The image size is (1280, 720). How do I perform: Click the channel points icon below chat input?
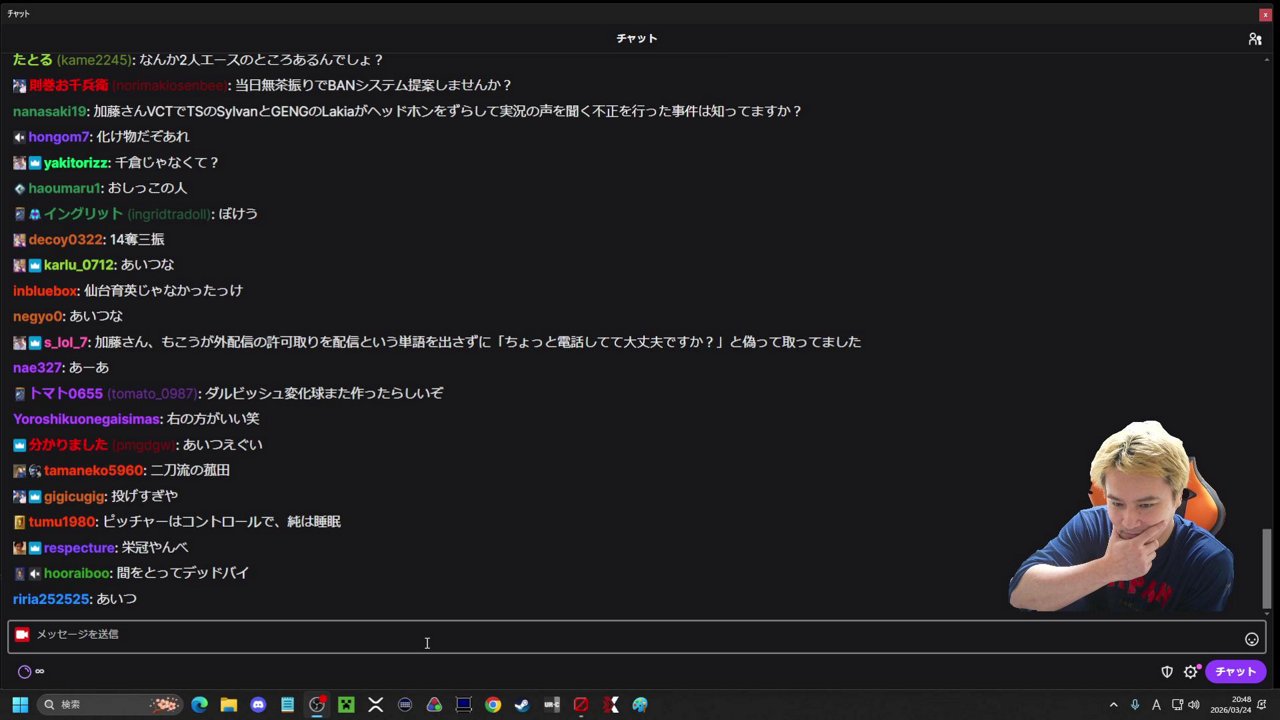24,671
